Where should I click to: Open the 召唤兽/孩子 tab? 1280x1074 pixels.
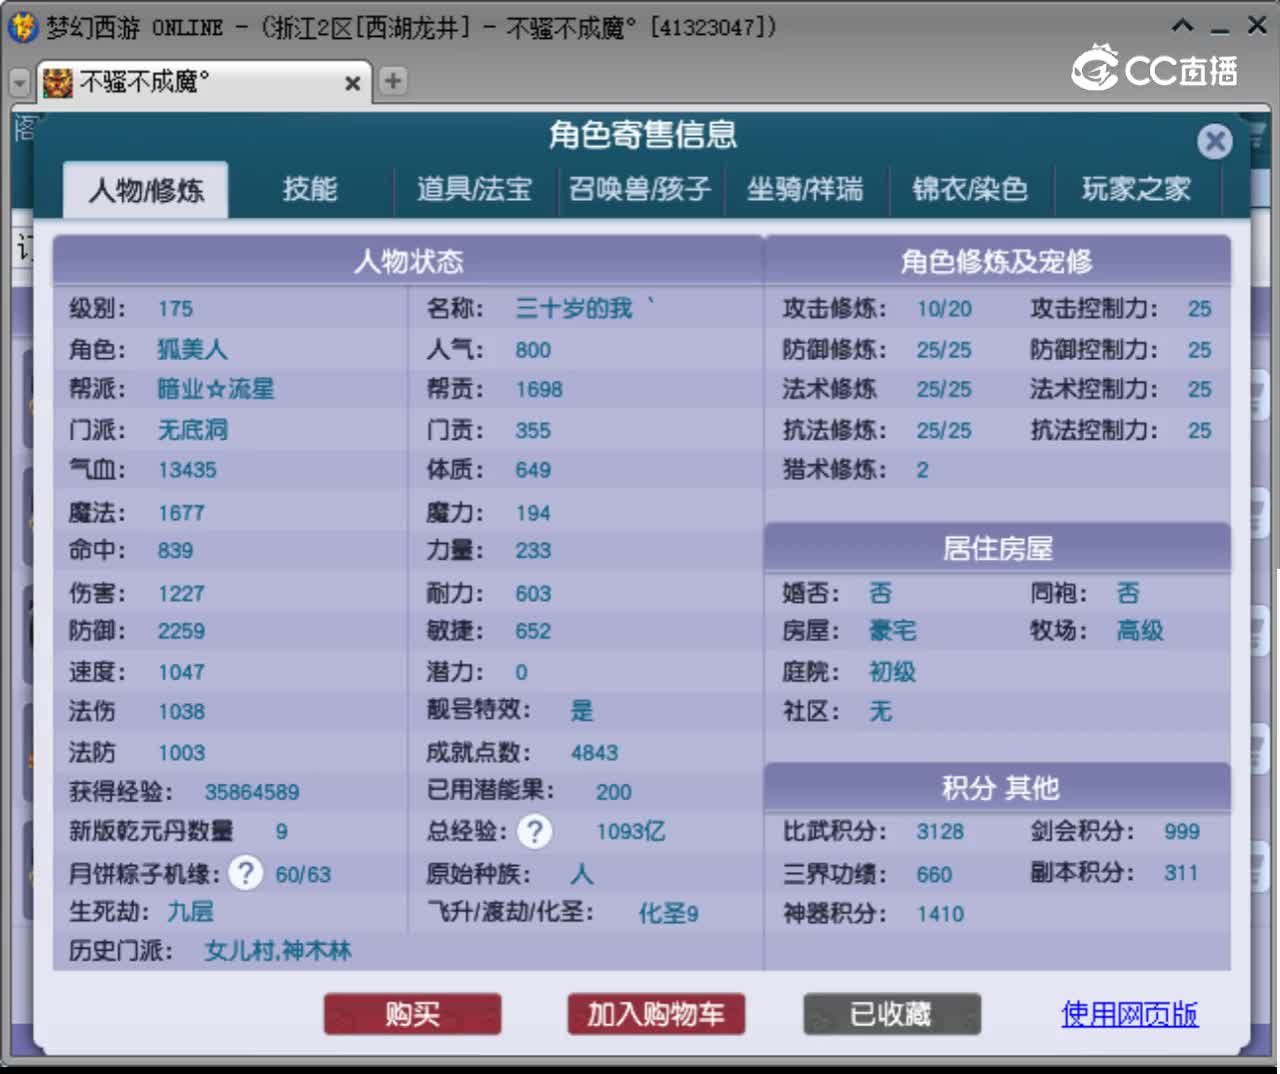[x=640, y=189]
